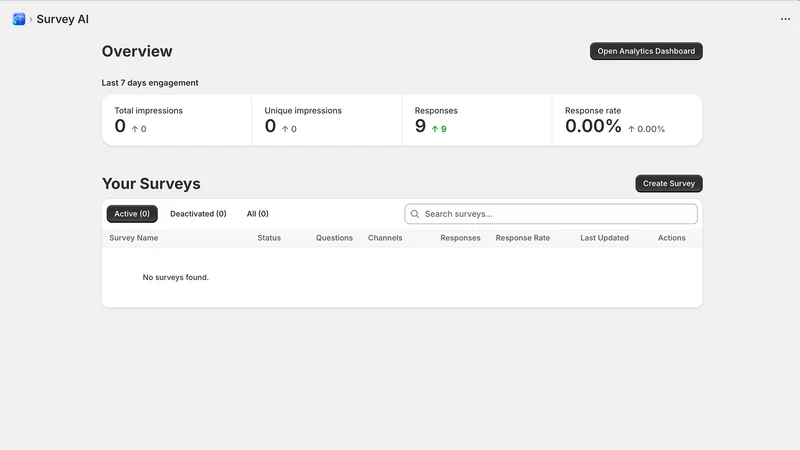Create a new survey
This screenshot has width=800, height=450.
pyautogui.click(x=668, y=183)
